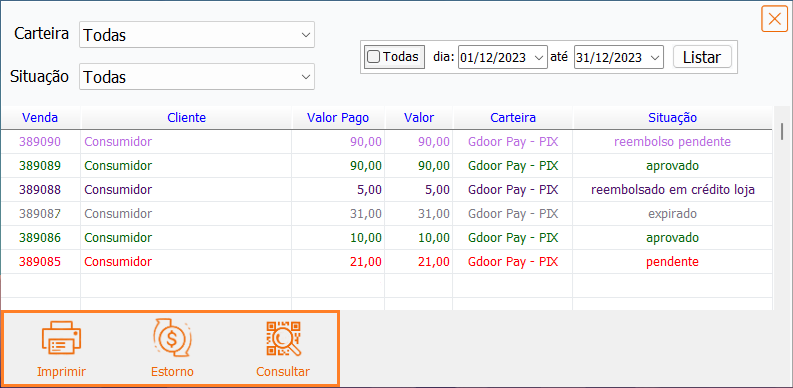
Task: Click the table's vertical scrollbar thumb
Action: click(x=782, y=131)
